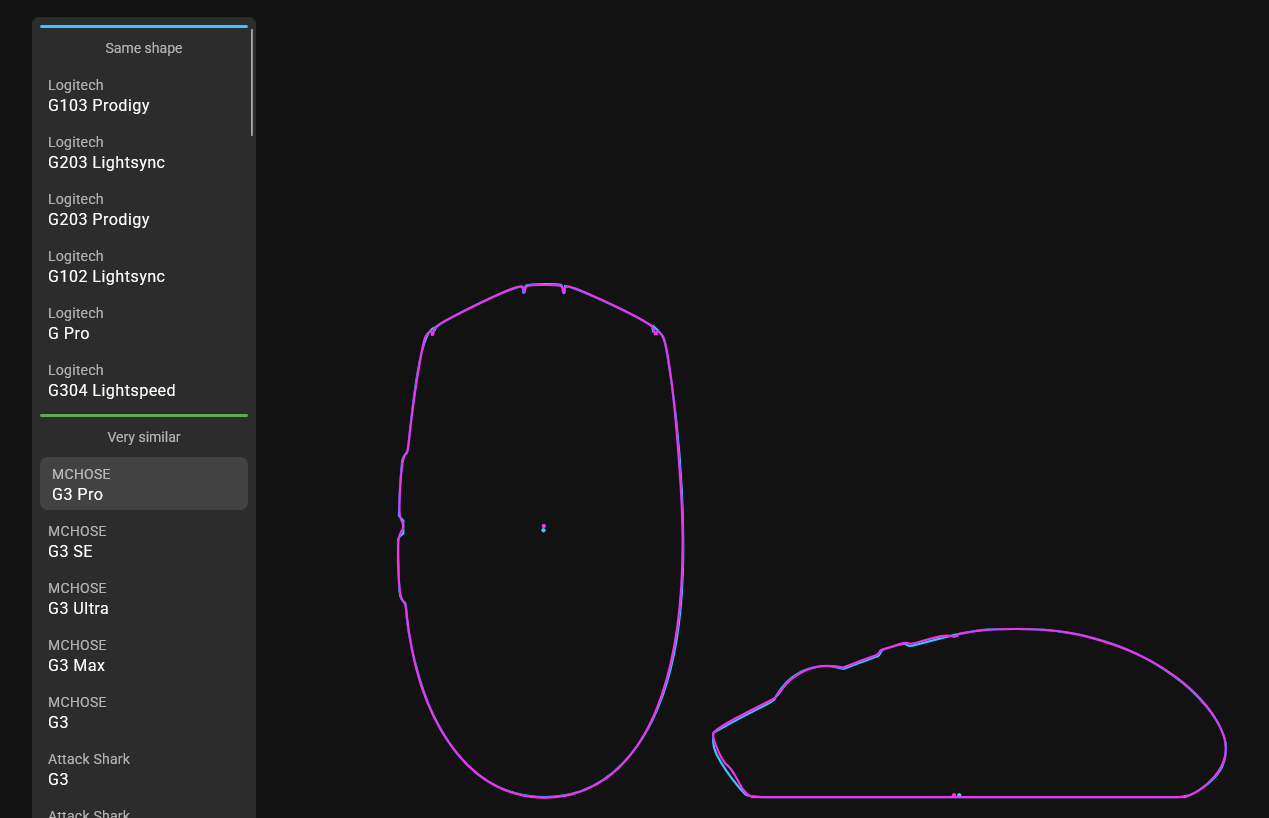Click the side-view mouse profile outline

click(x=969, y=713)
